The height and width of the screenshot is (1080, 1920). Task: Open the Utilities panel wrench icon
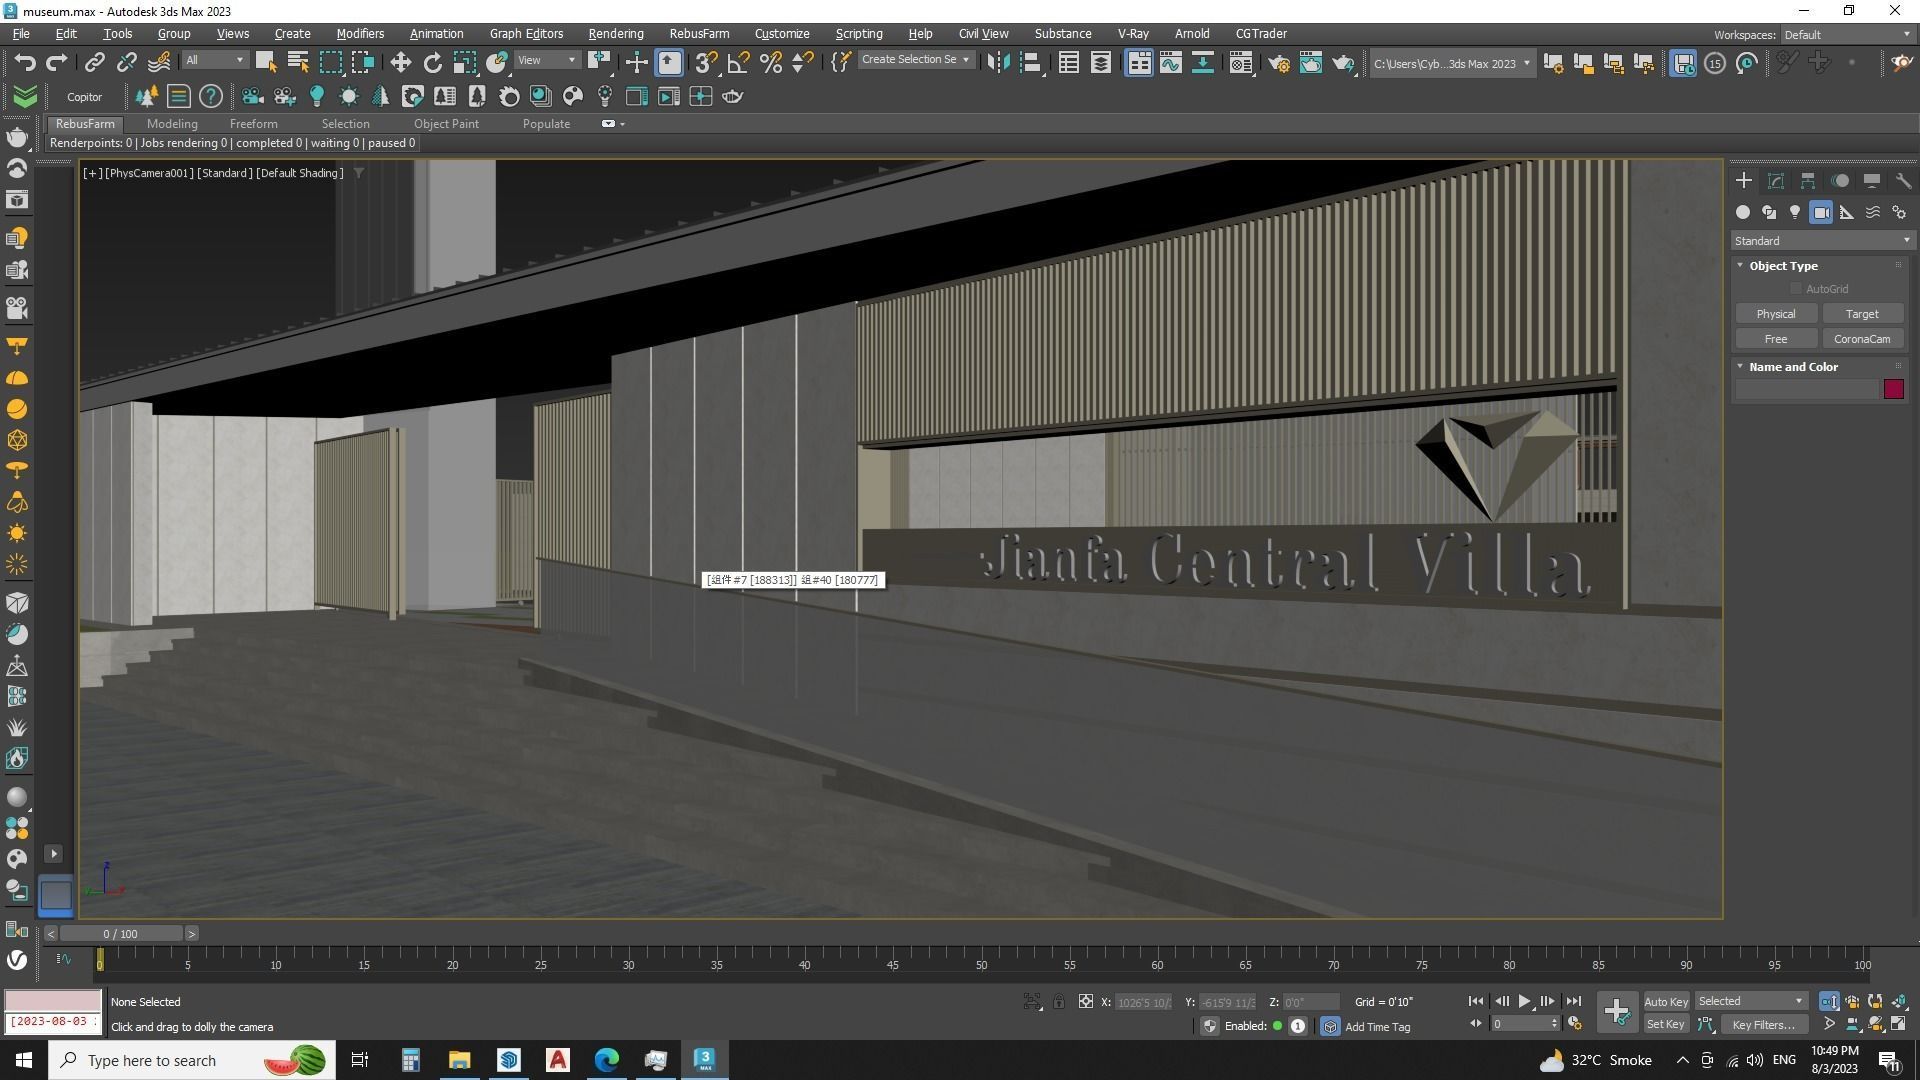(x=1903, y=181)
